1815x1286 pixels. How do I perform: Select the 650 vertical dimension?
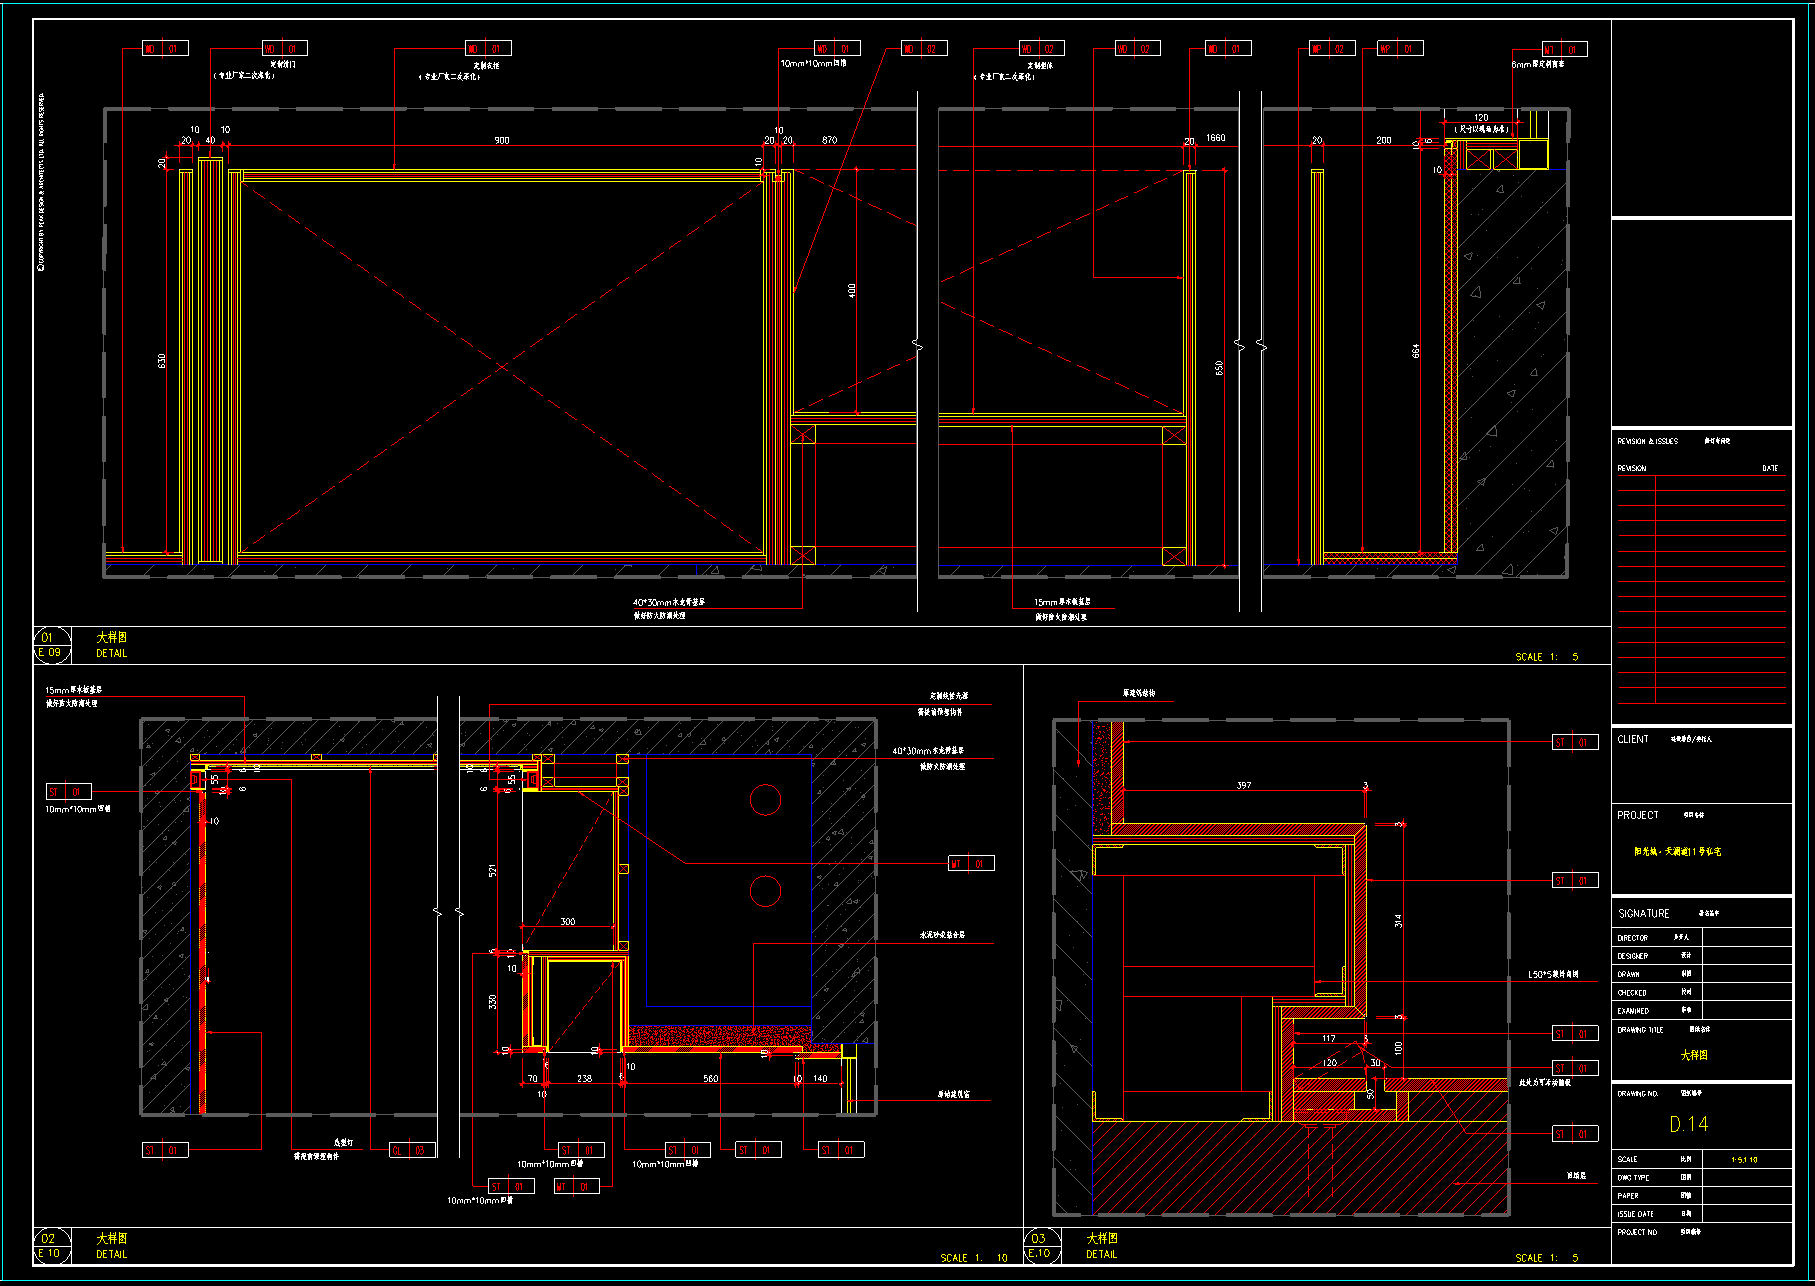point(1219,368)
